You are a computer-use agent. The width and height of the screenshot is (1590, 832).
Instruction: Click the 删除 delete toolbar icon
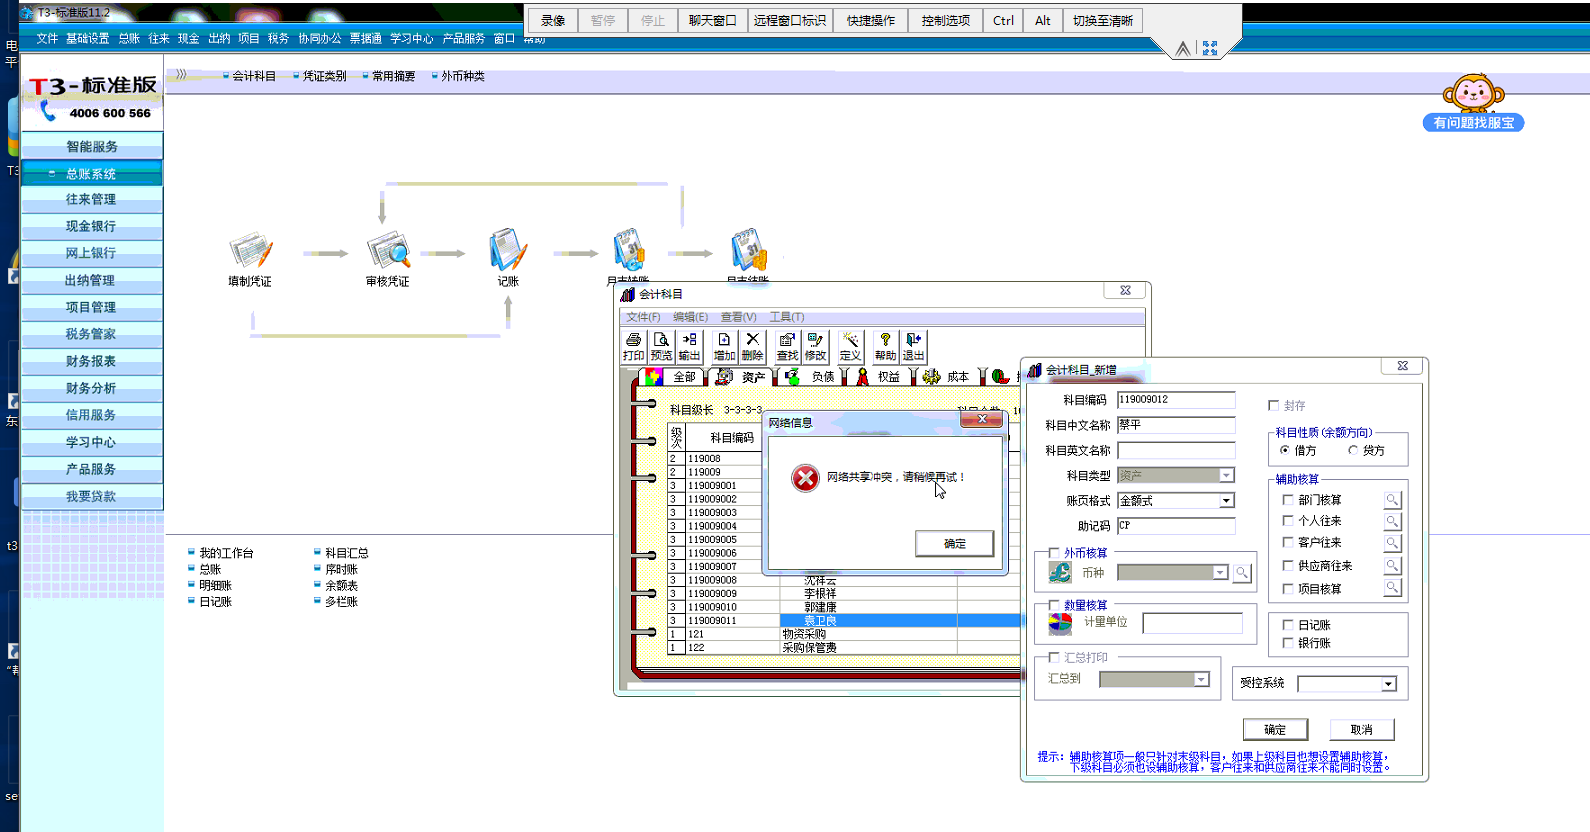[x=752, y=346]
